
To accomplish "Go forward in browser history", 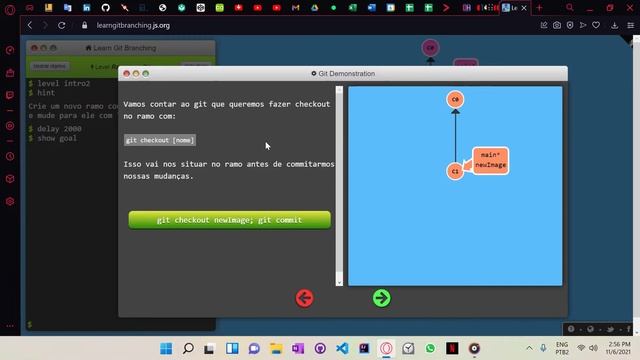I will click(x=45, y=25).
